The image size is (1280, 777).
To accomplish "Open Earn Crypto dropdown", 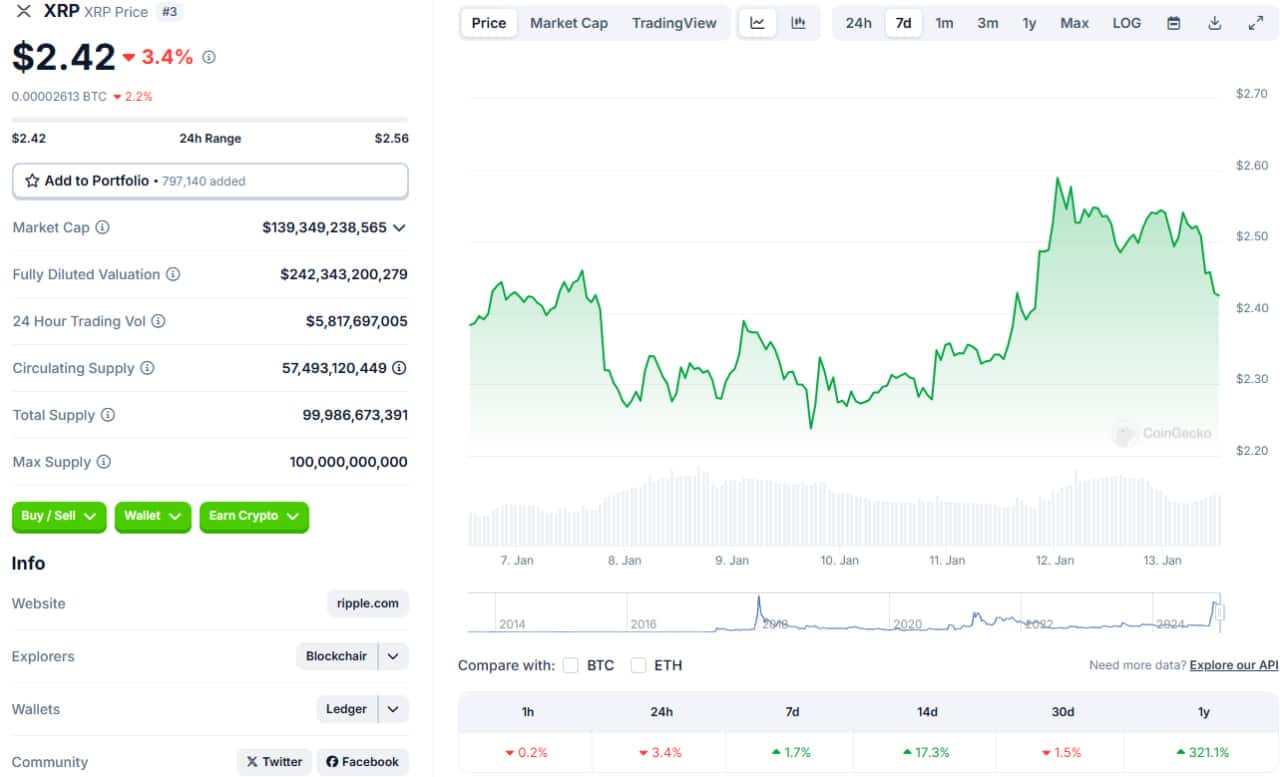I will pos(254,516).
